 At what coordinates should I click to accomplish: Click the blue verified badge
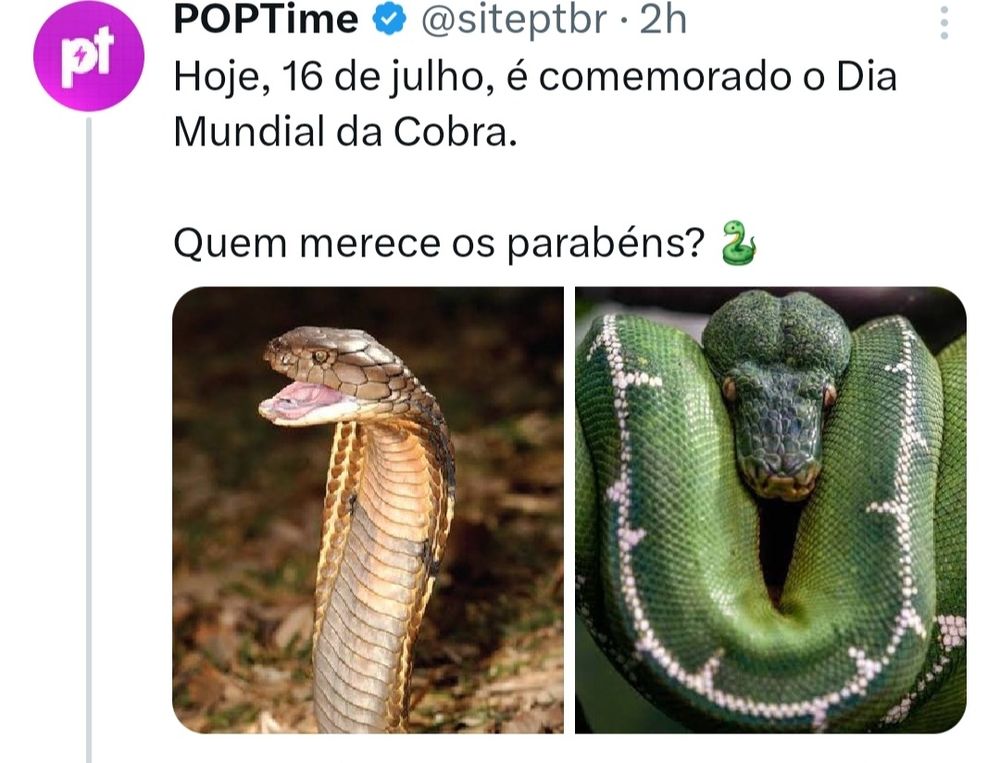point(389,20)
